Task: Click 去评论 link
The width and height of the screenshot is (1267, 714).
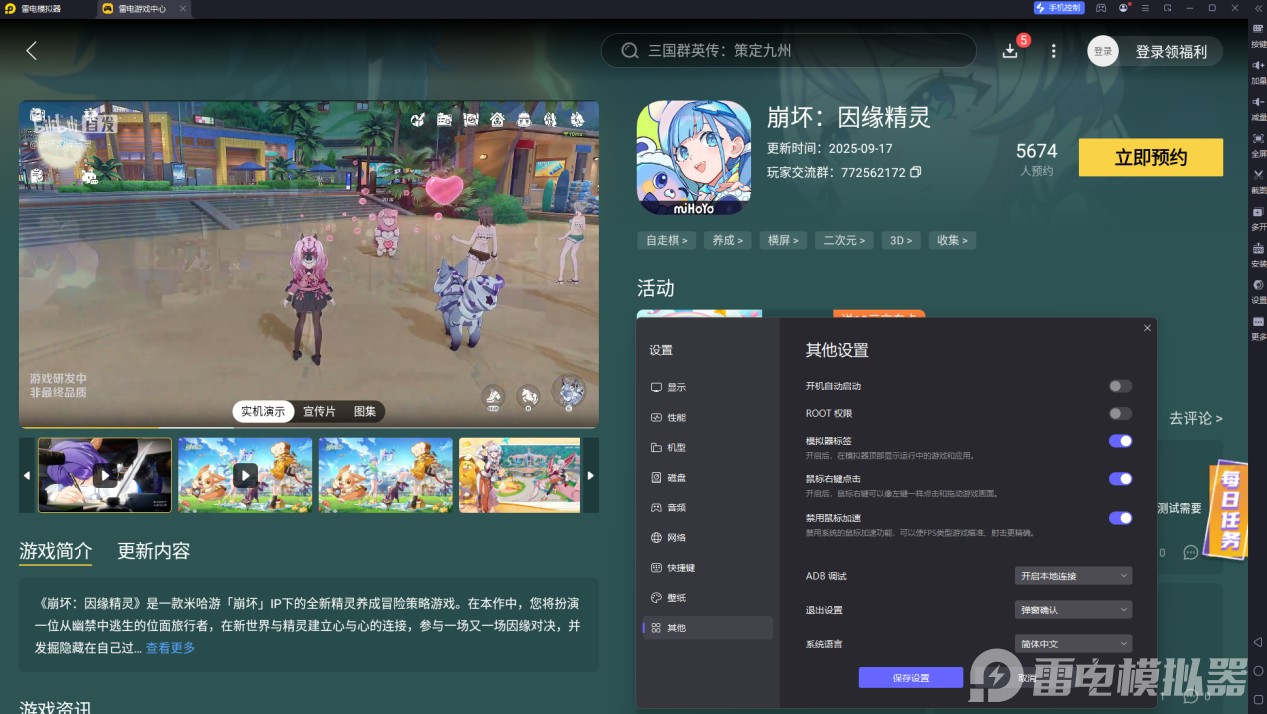Action: point(1195,418)
